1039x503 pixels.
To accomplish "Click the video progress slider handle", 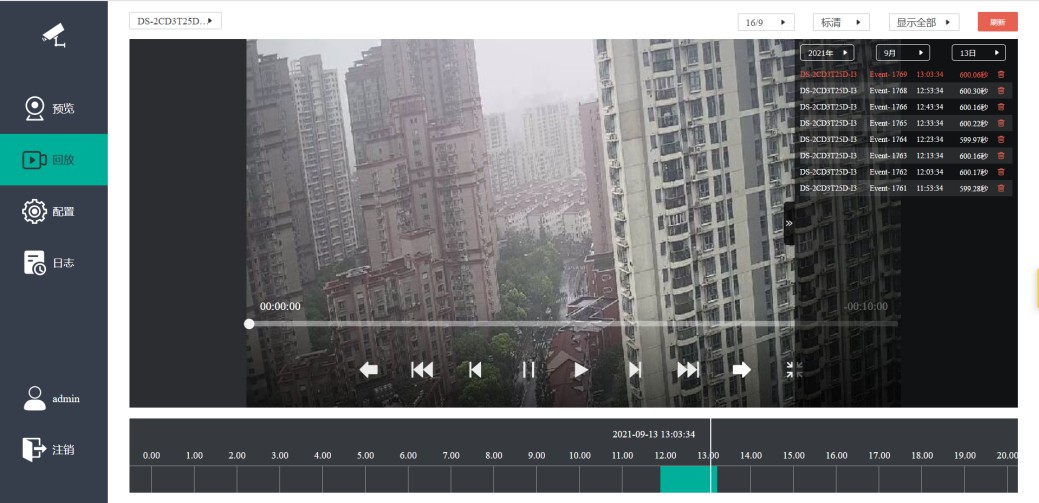I will [249, 324].
